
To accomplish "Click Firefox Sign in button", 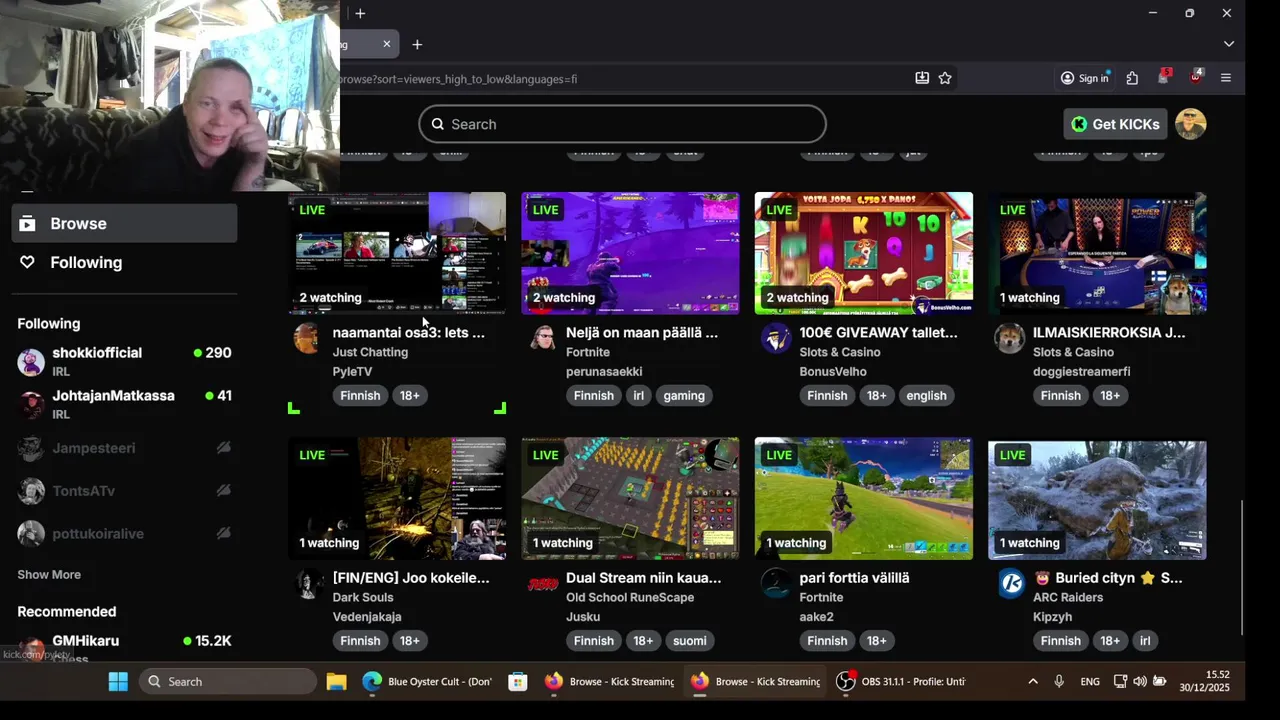I will [x=1085, y=78].
